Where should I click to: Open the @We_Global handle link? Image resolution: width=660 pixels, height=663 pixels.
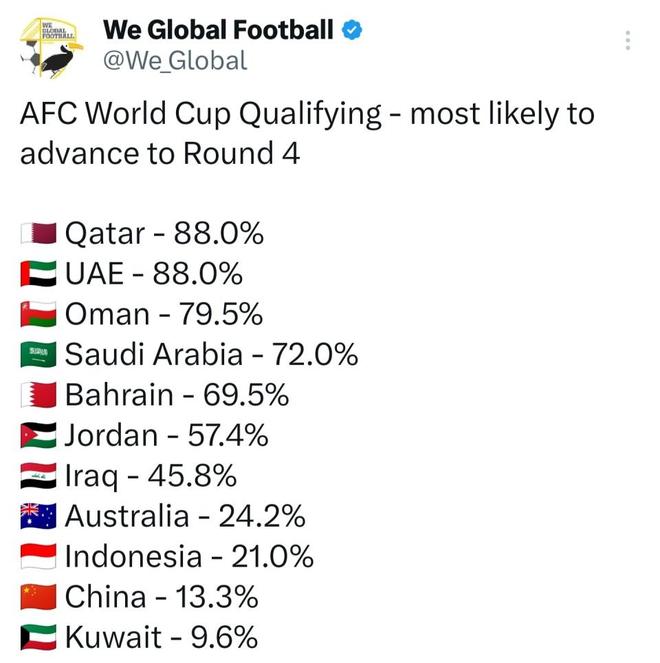pyautogui.click(x=174, y=61)
